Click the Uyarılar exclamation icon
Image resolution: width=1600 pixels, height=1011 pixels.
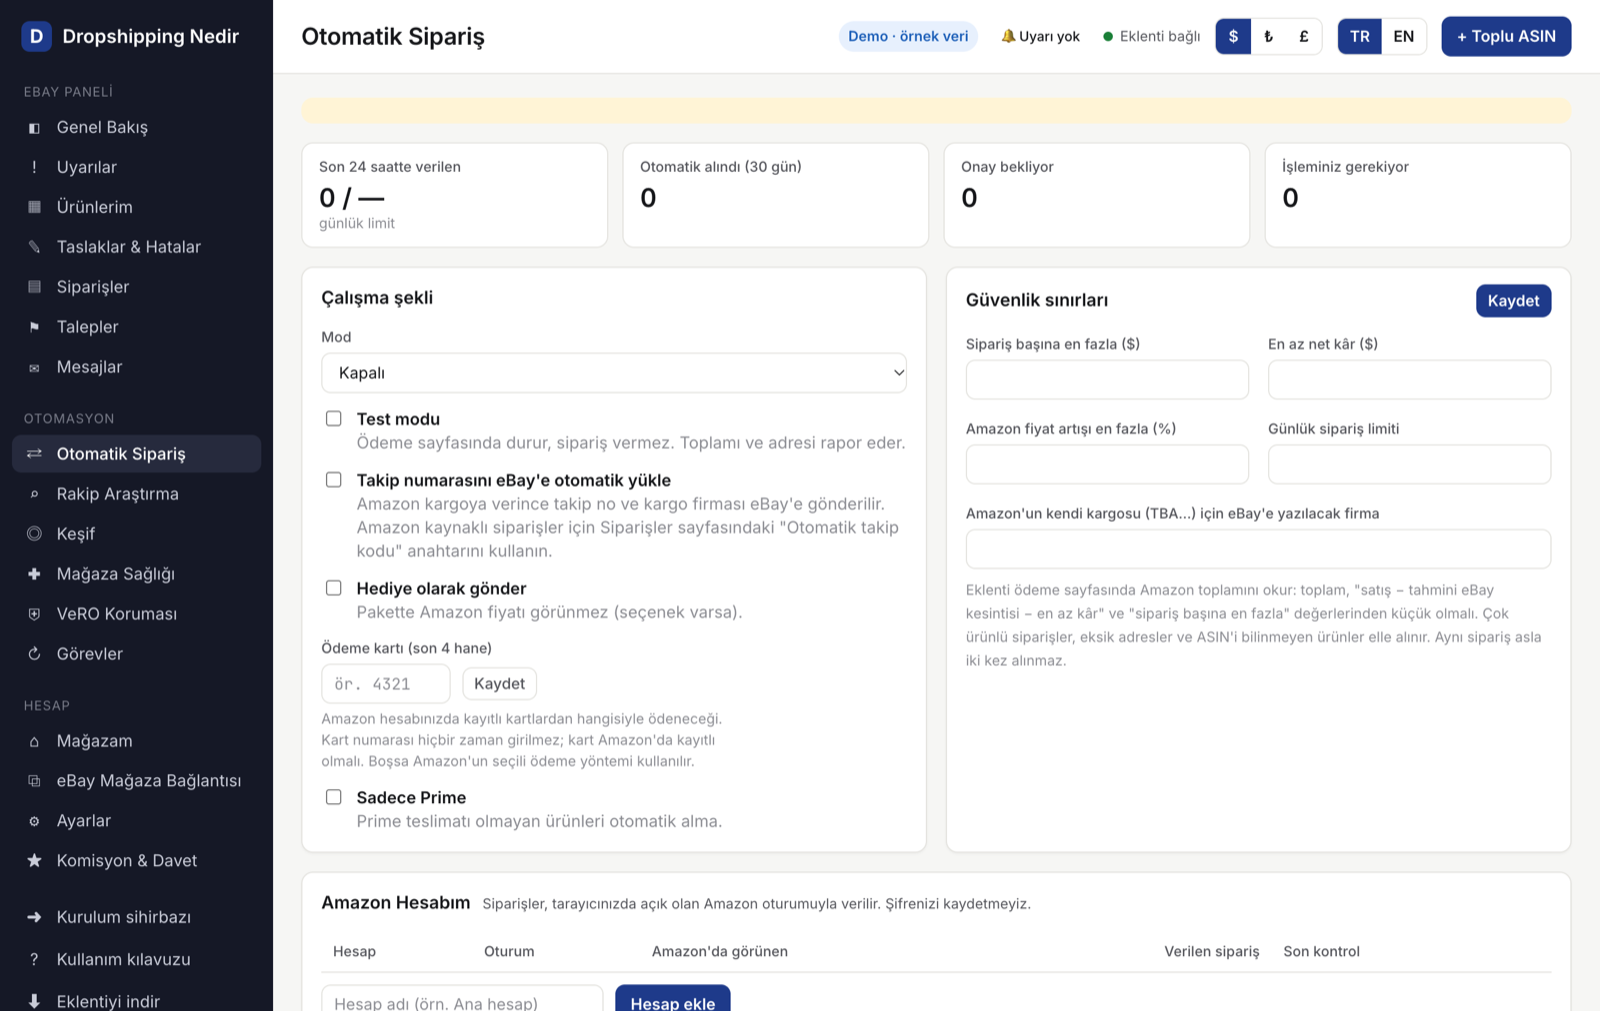pyautogui.click(x=34, y=168)
